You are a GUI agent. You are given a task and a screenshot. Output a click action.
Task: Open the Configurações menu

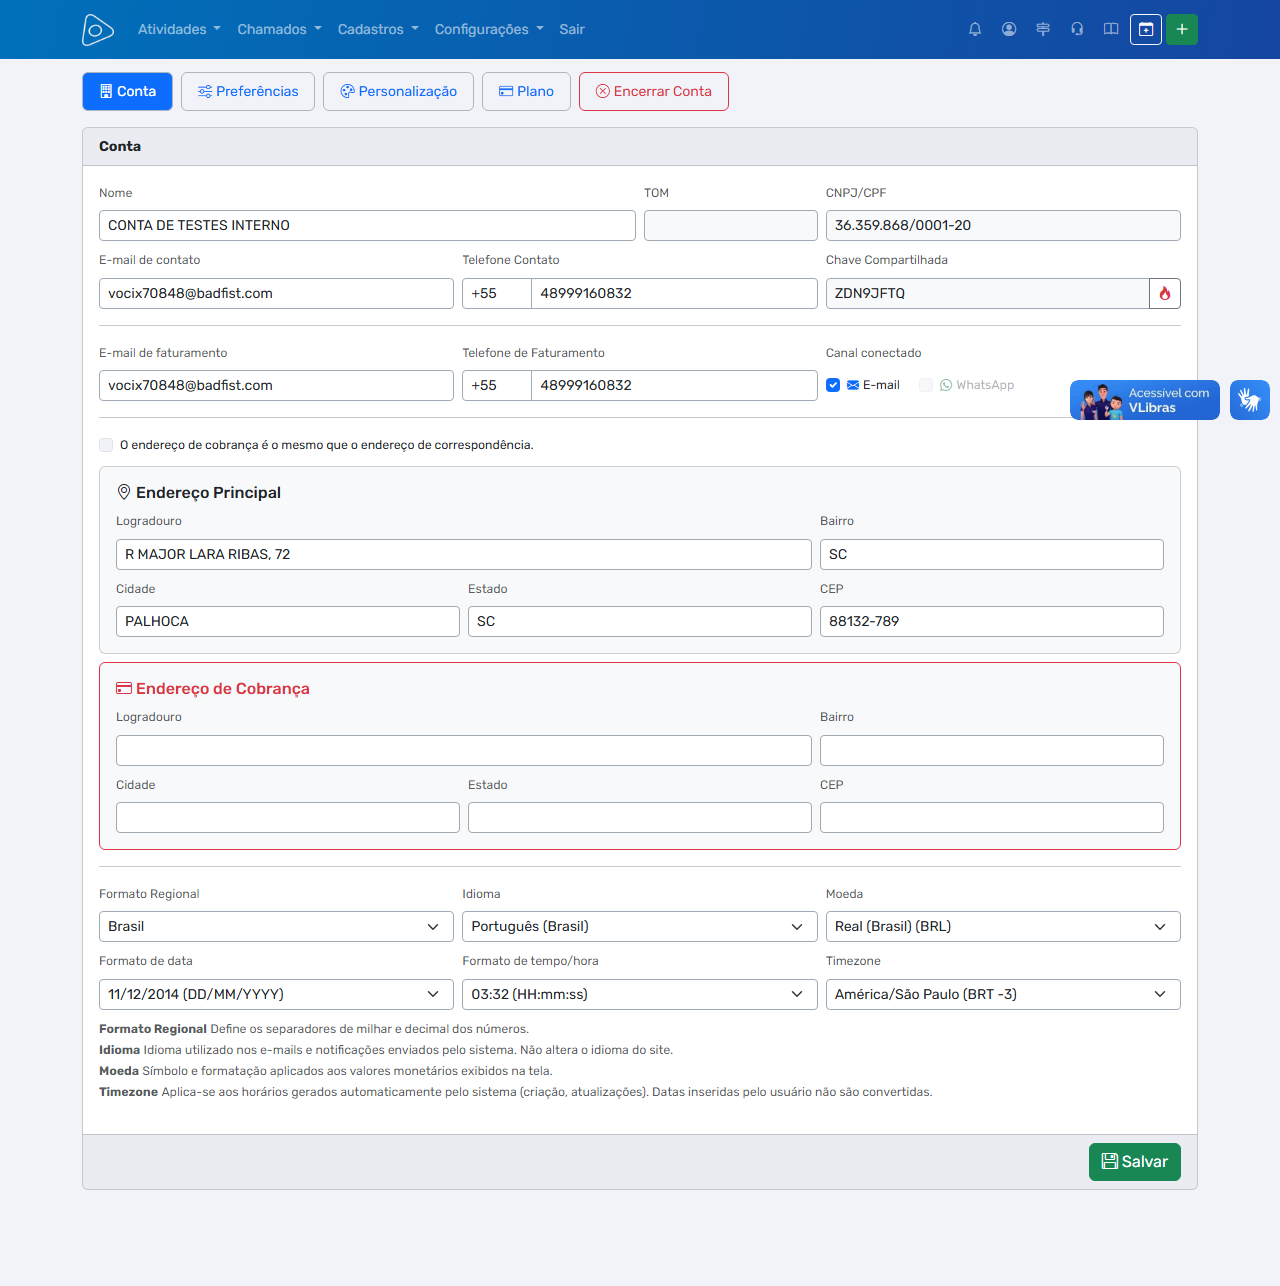[x=489, y=29]
